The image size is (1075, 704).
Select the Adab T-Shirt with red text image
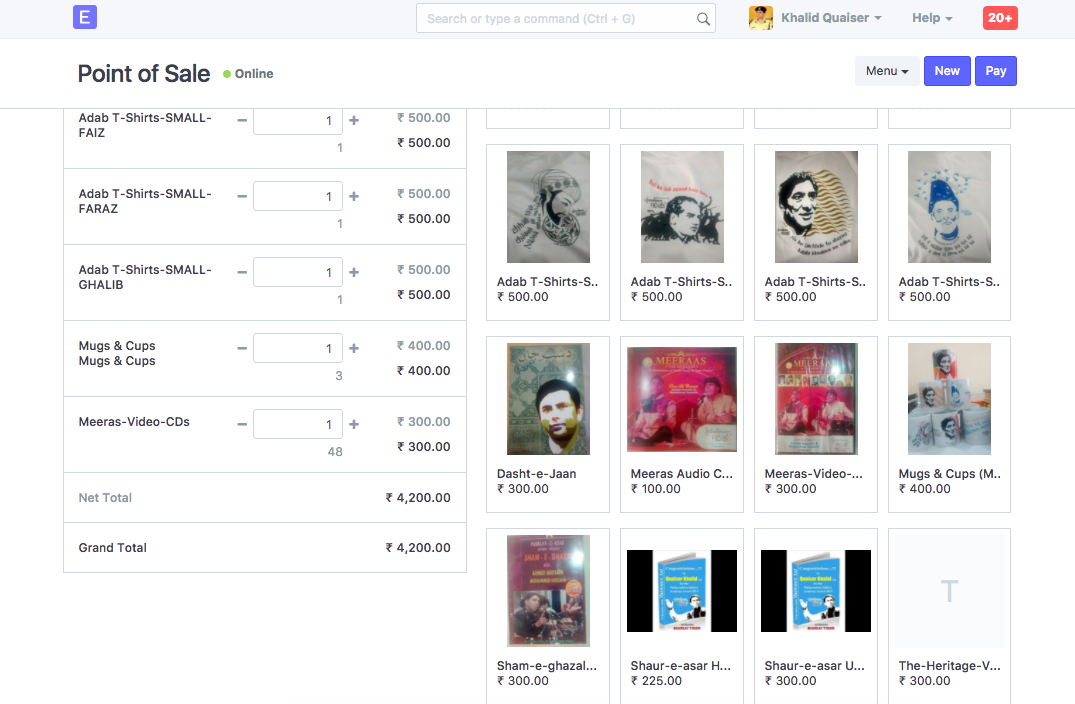point(682,207)
